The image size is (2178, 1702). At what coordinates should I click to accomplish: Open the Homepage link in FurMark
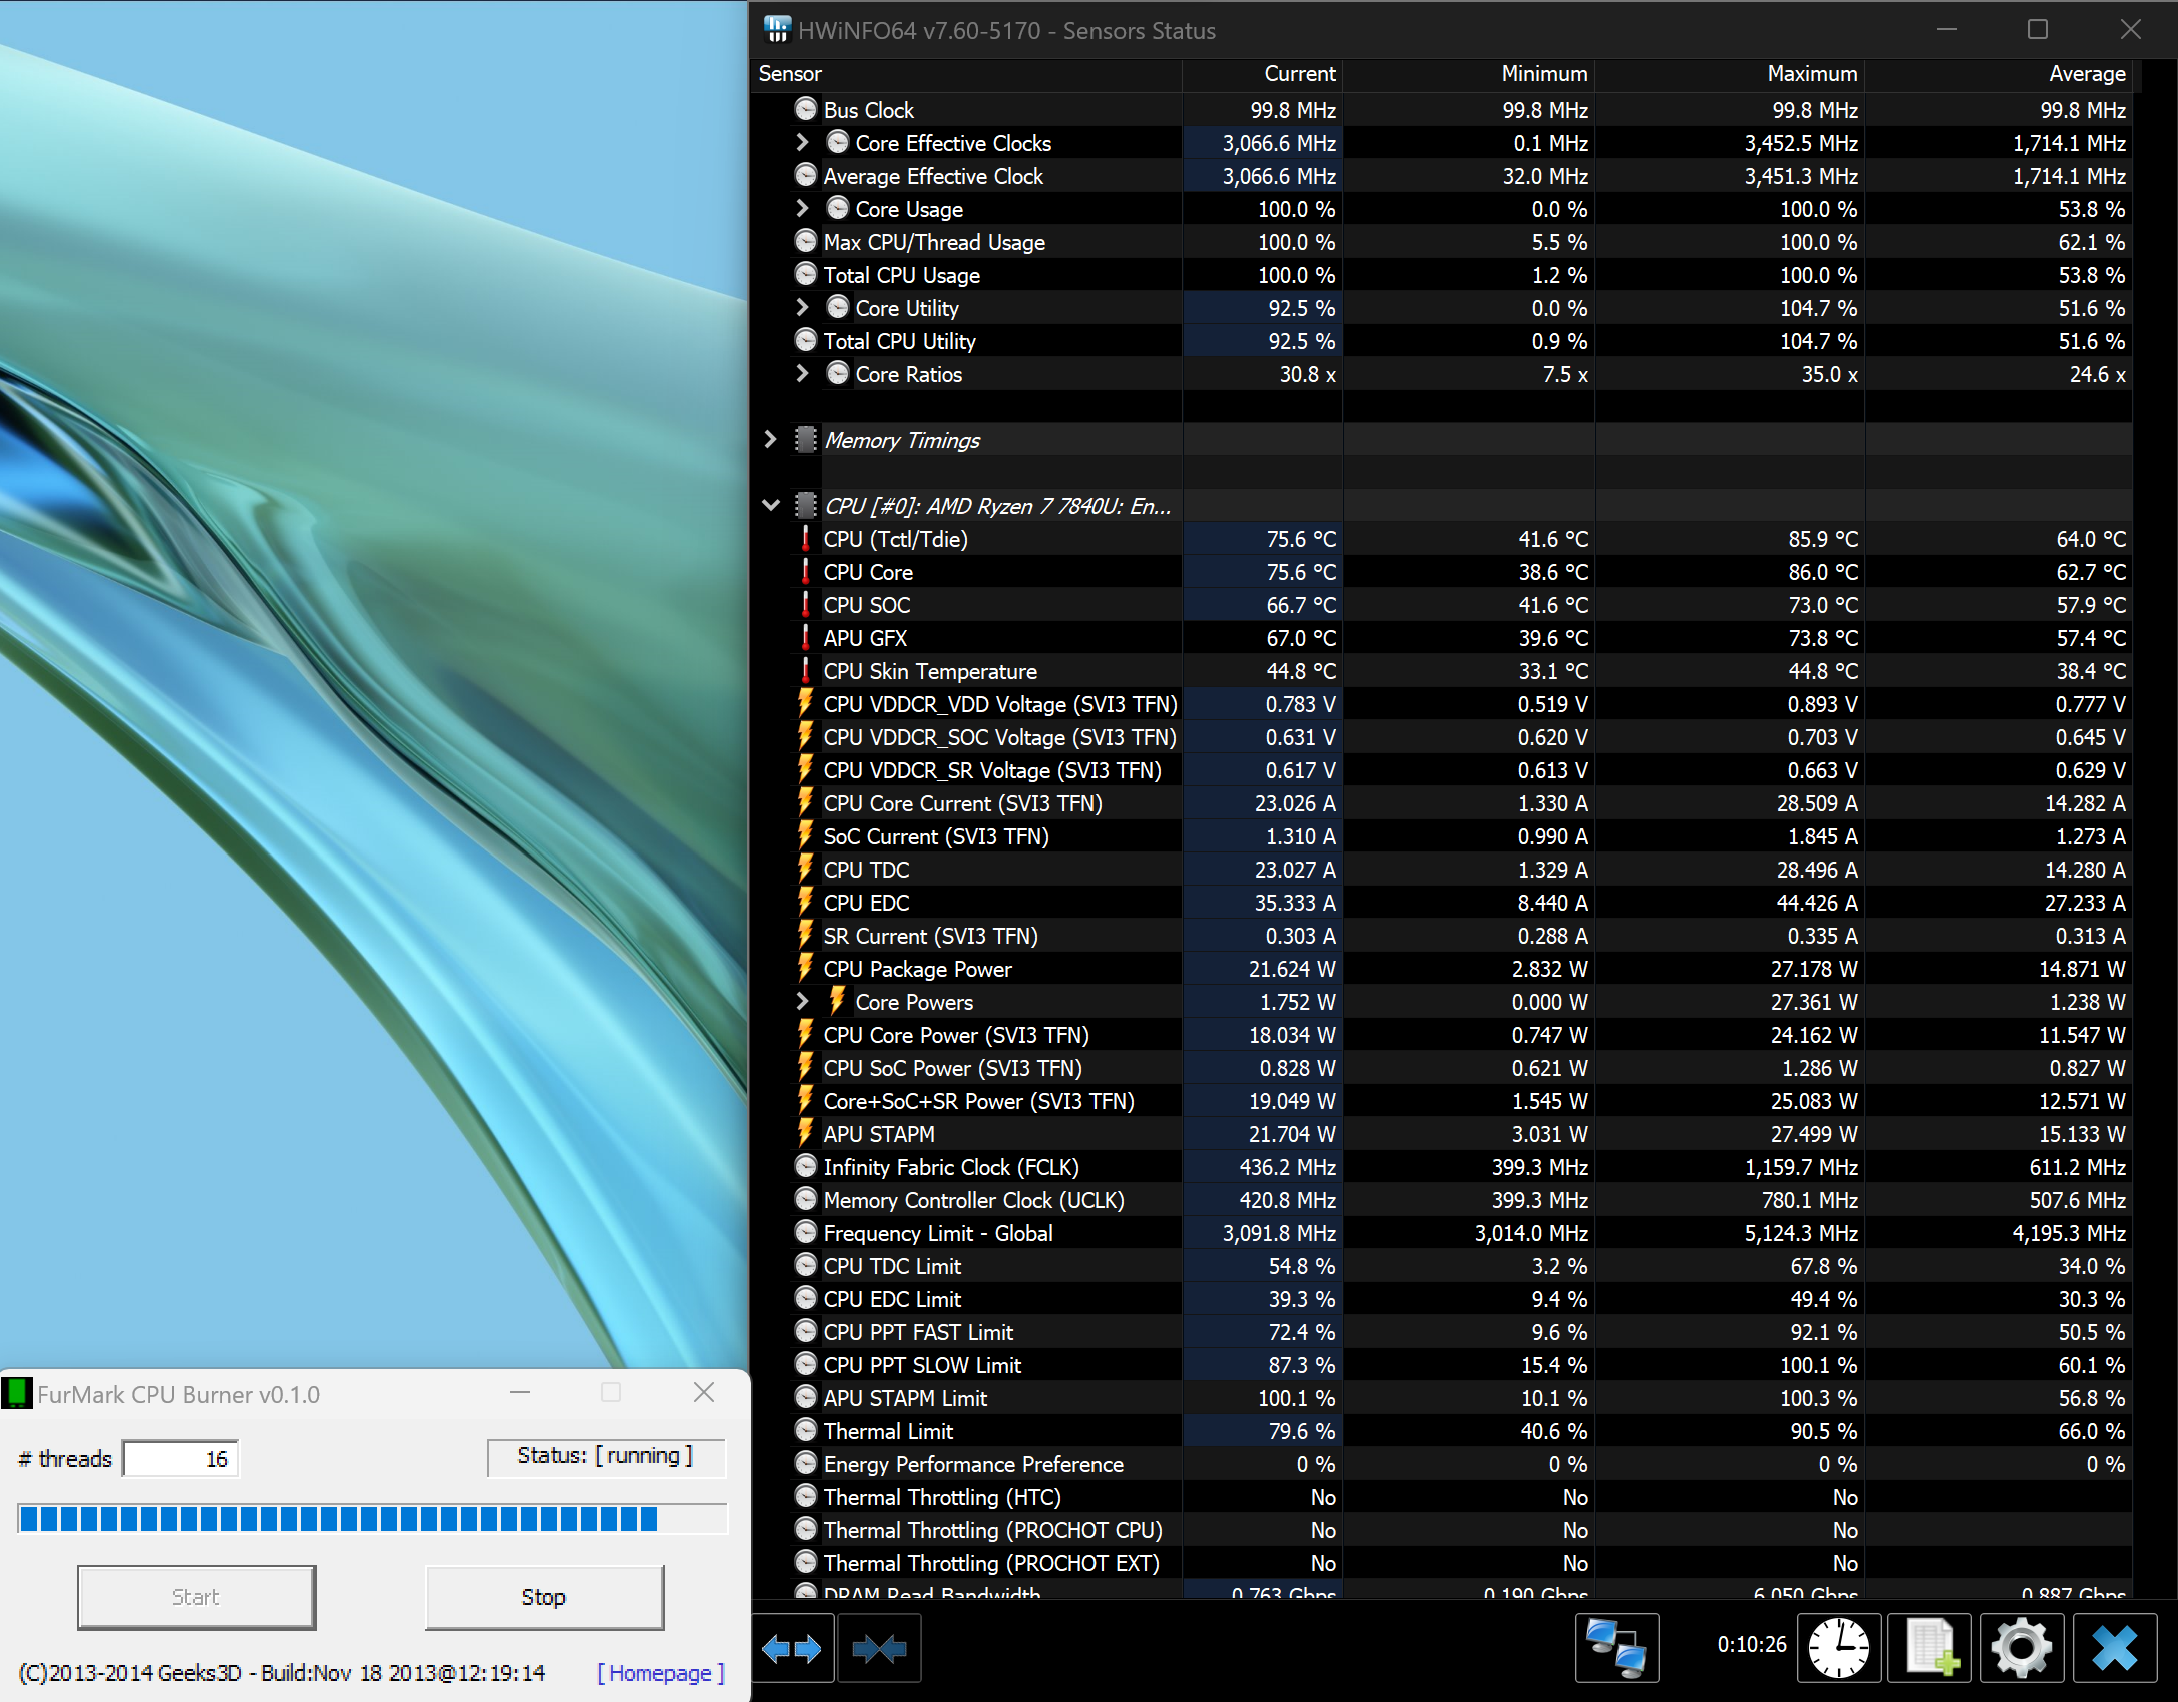click(x=661, y=1672)
